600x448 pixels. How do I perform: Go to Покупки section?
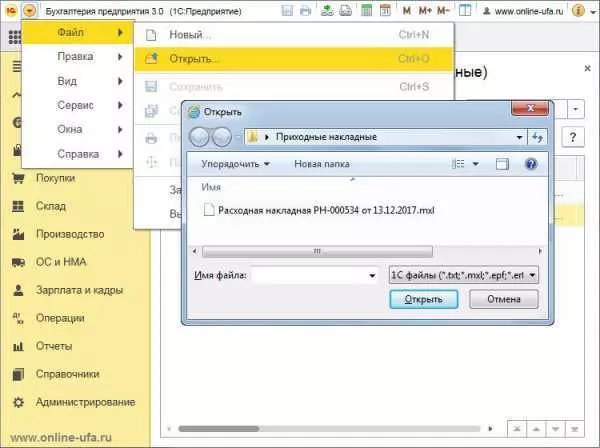tap(55, 178)
